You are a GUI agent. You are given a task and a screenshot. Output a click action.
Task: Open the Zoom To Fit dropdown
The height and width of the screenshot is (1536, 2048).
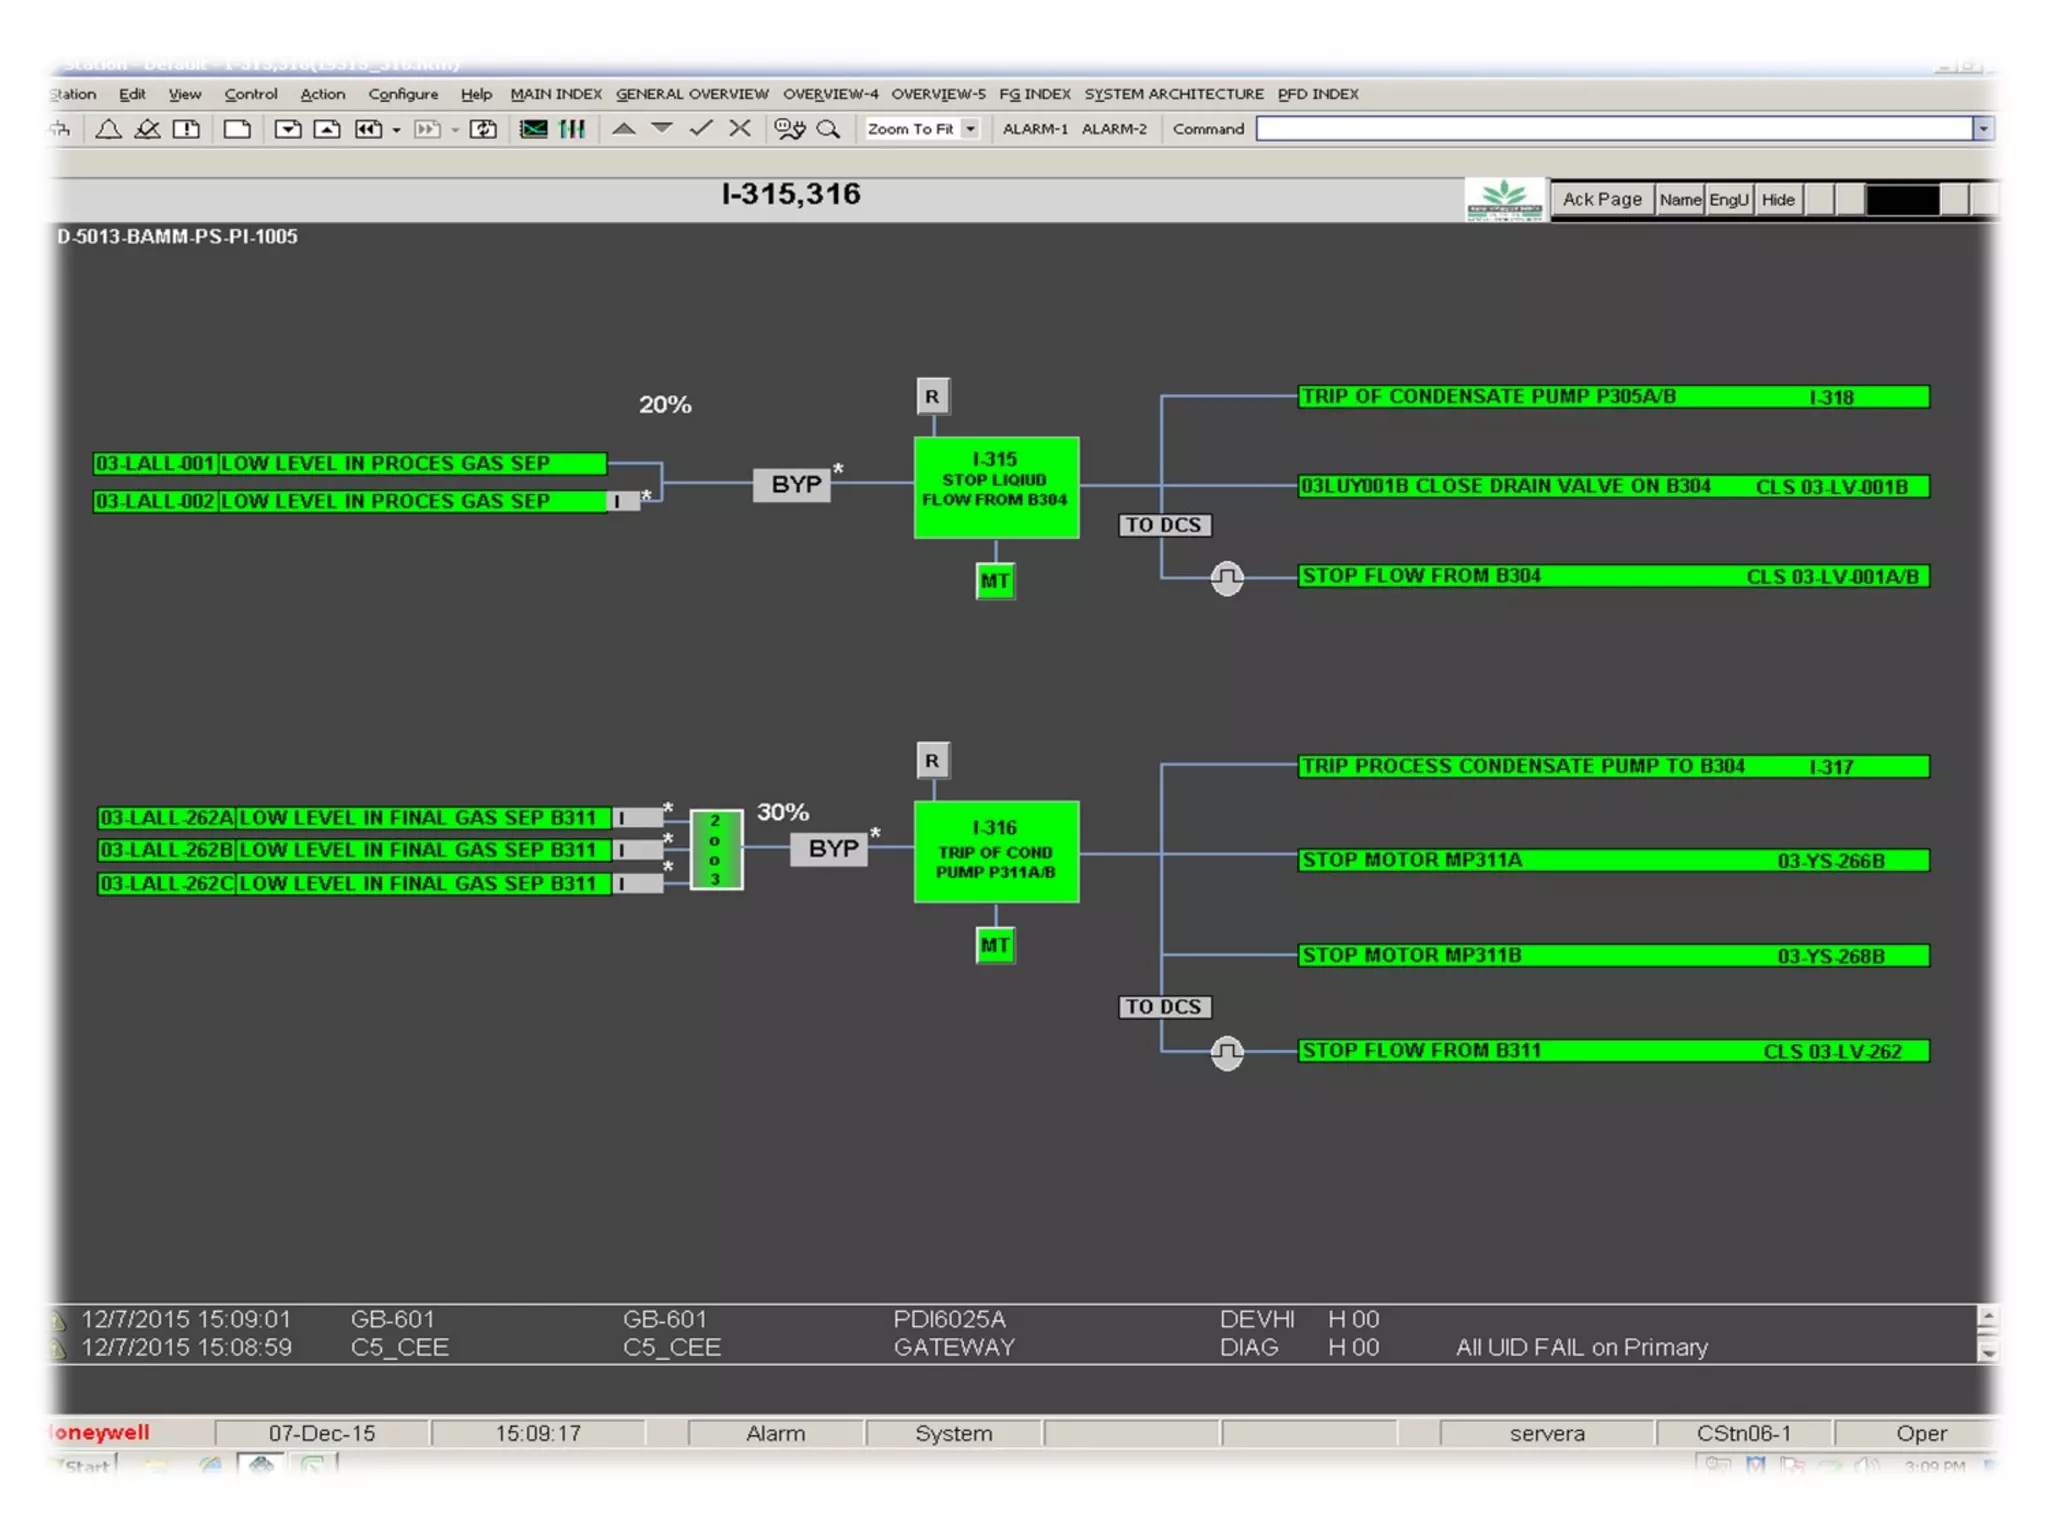[x=970, y=129]
